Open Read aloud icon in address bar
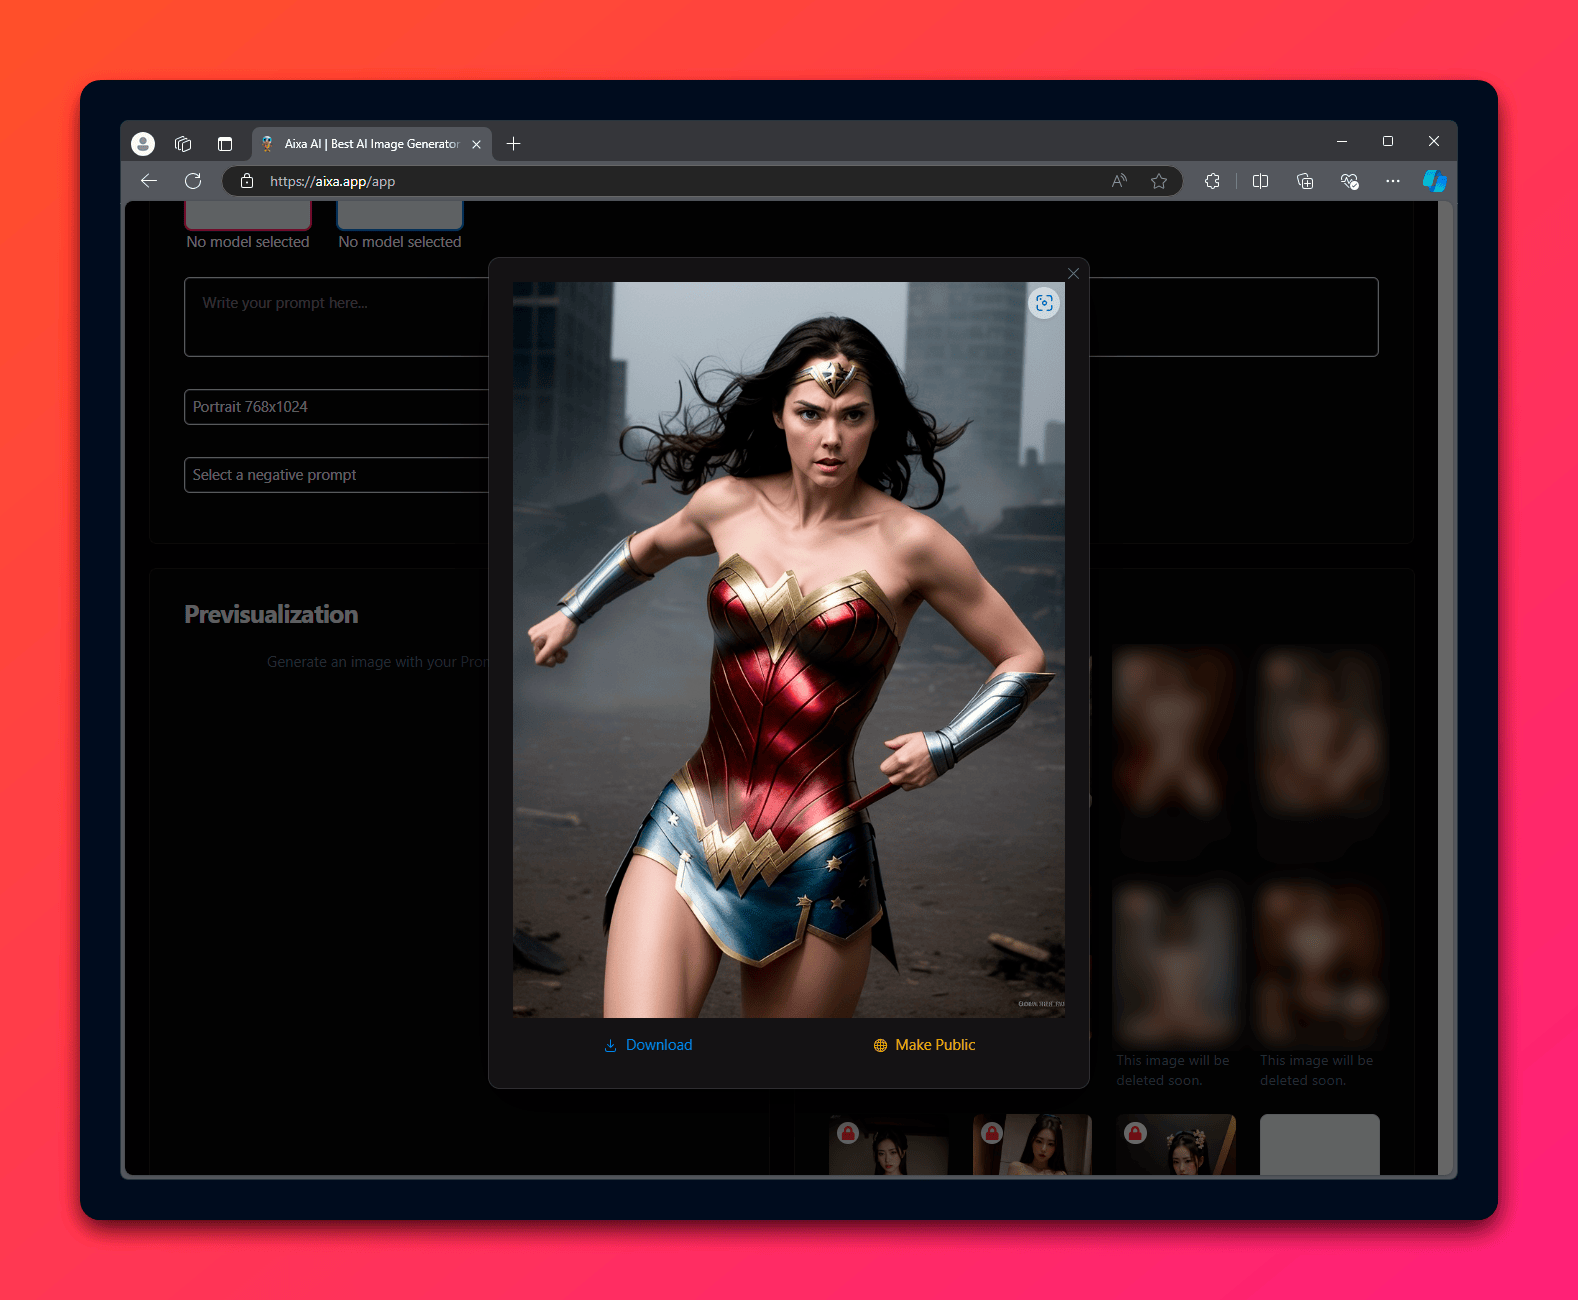This screenshot has width=1578, height=1300. click(x=1119, y=181)
